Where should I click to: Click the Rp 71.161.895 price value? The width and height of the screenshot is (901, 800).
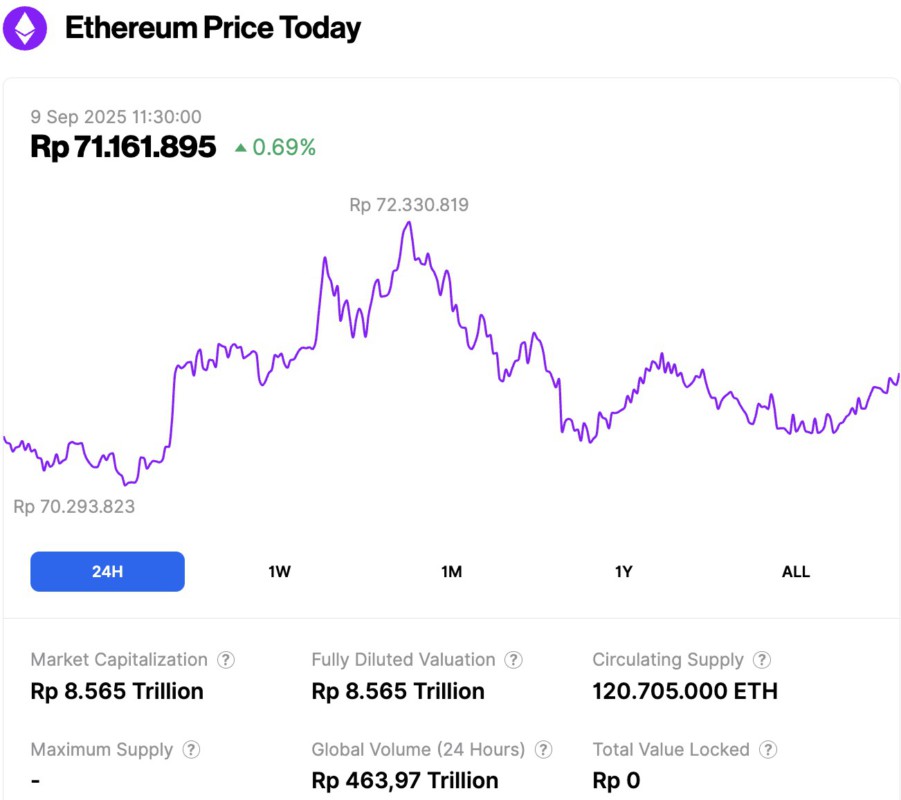(x=123, y=146)
